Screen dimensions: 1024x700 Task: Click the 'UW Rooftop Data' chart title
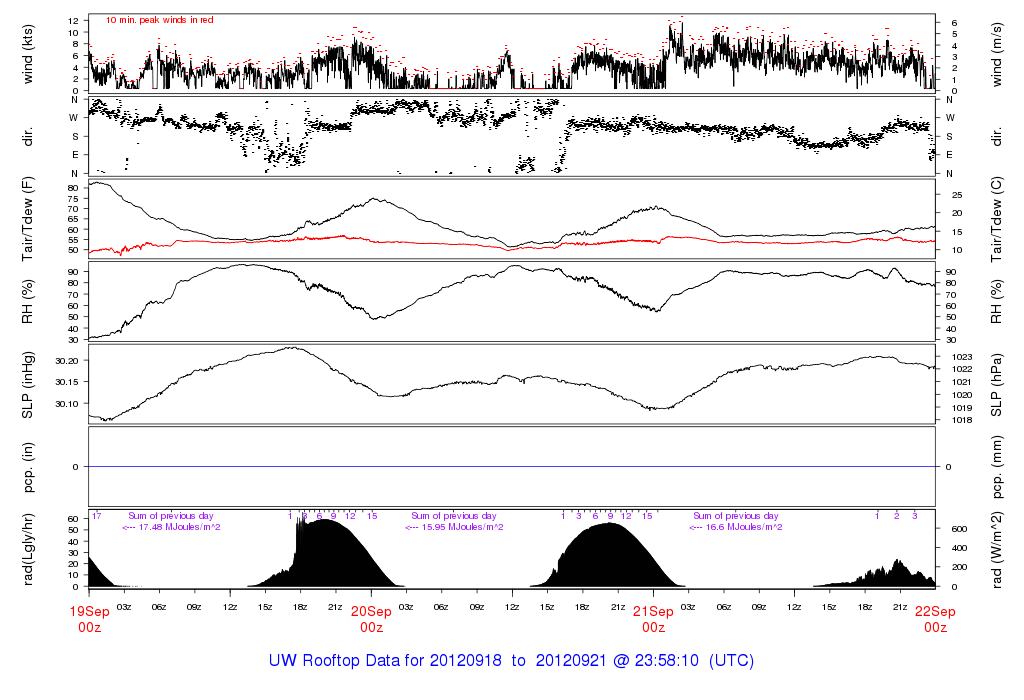[x=511, y=661]
